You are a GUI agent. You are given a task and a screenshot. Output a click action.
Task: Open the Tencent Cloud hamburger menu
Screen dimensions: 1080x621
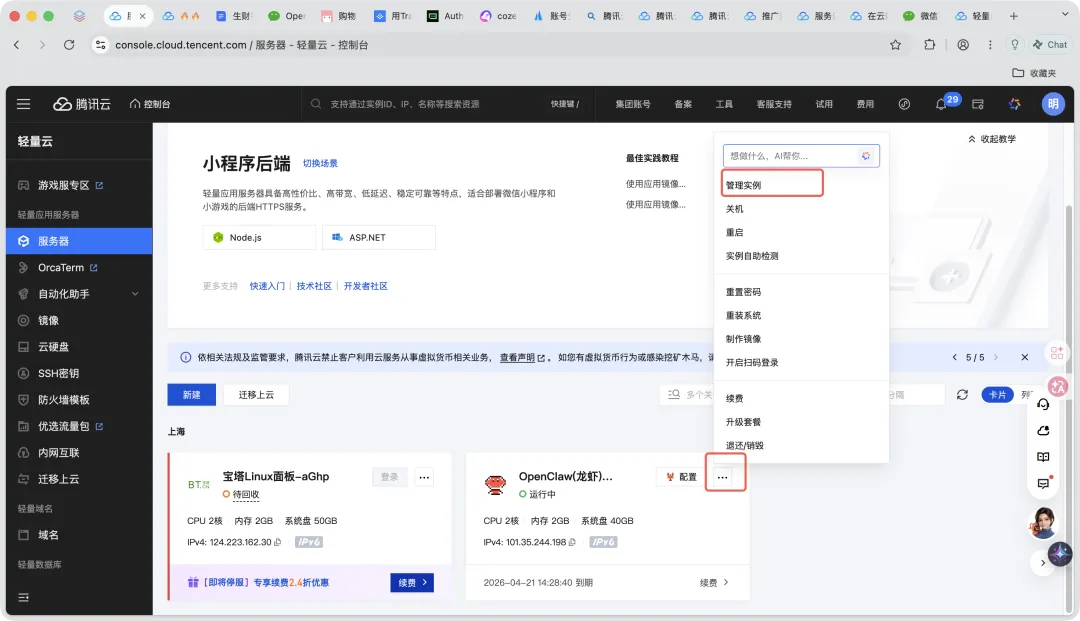pos(23,104)
